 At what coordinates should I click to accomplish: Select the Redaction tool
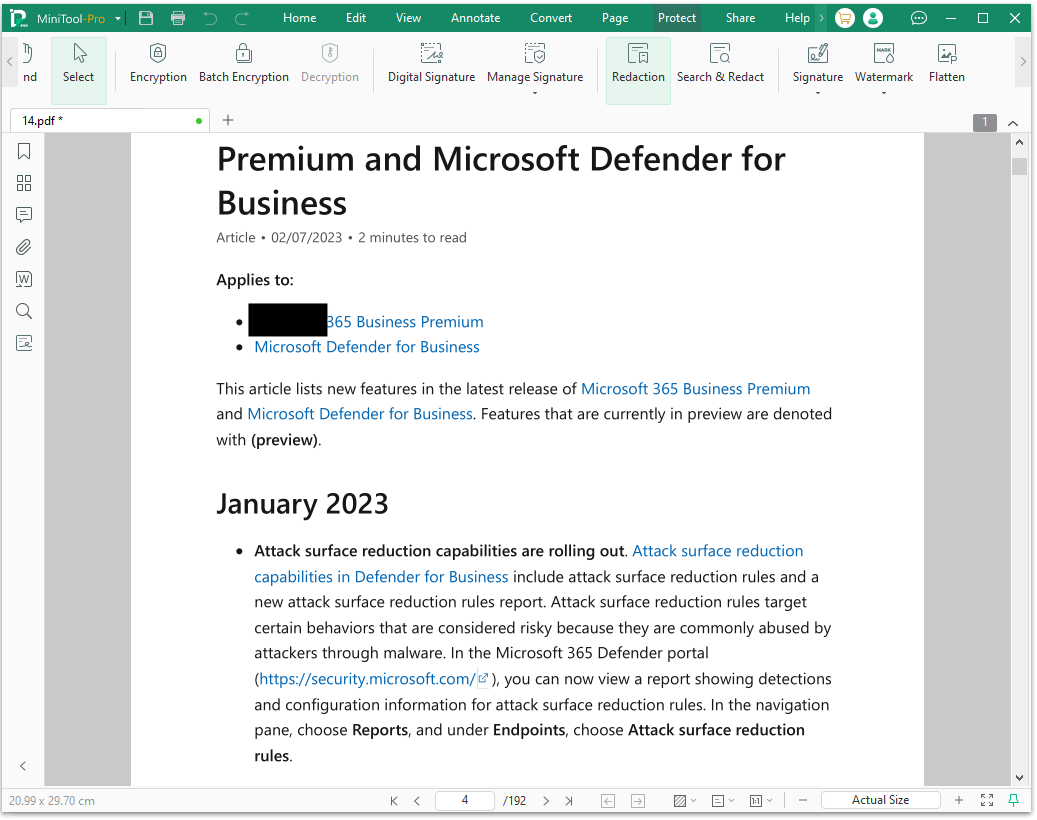[638, 64]
